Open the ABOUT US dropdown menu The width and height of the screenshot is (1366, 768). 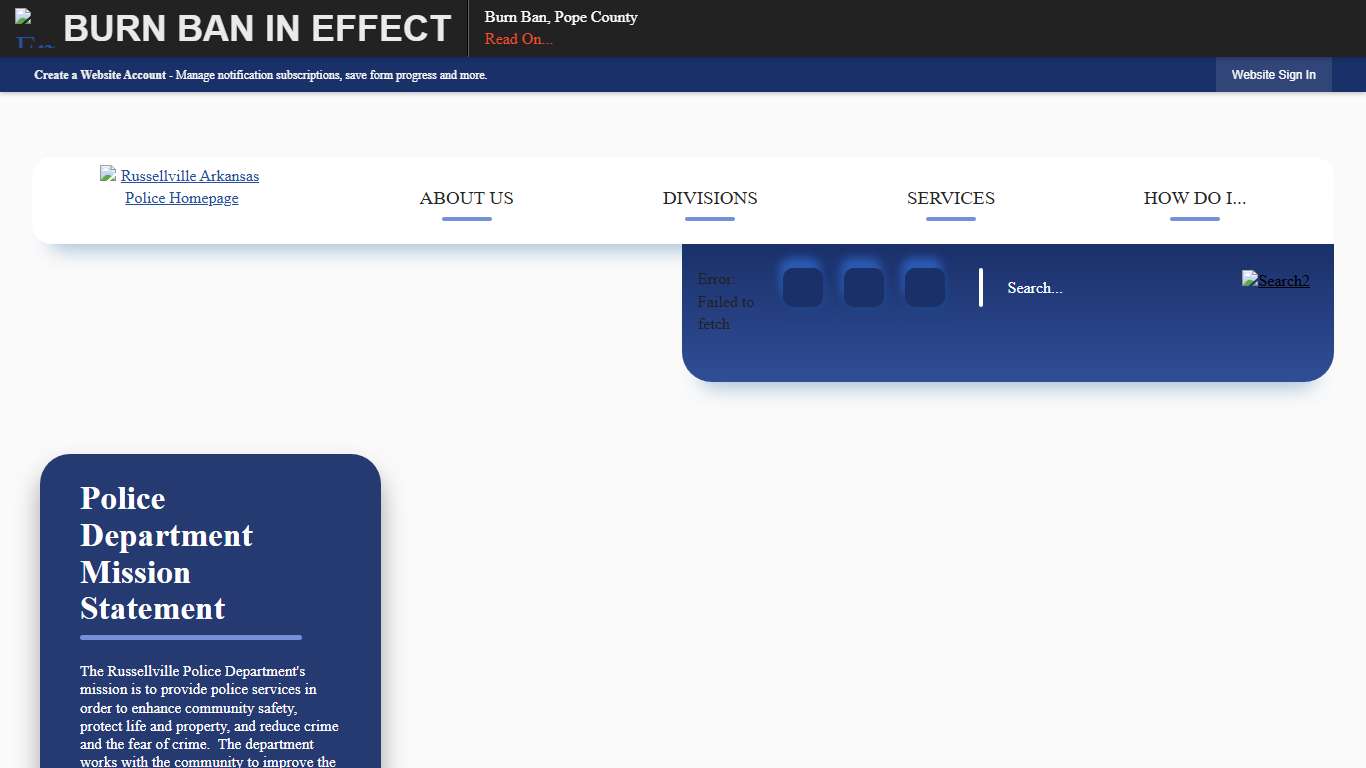pos(466,198)
